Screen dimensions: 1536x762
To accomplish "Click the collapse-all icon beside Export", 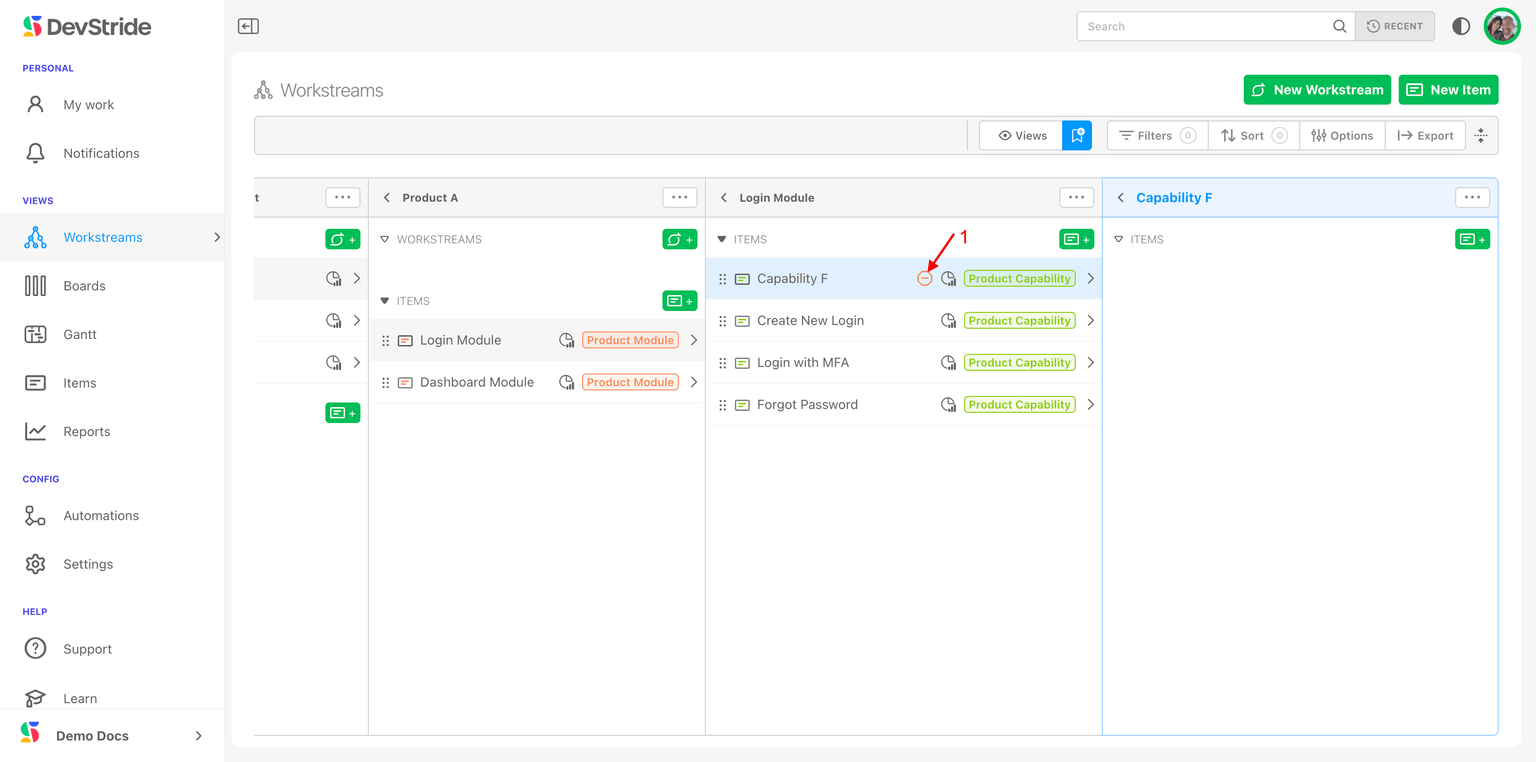I will point(1481,136).
